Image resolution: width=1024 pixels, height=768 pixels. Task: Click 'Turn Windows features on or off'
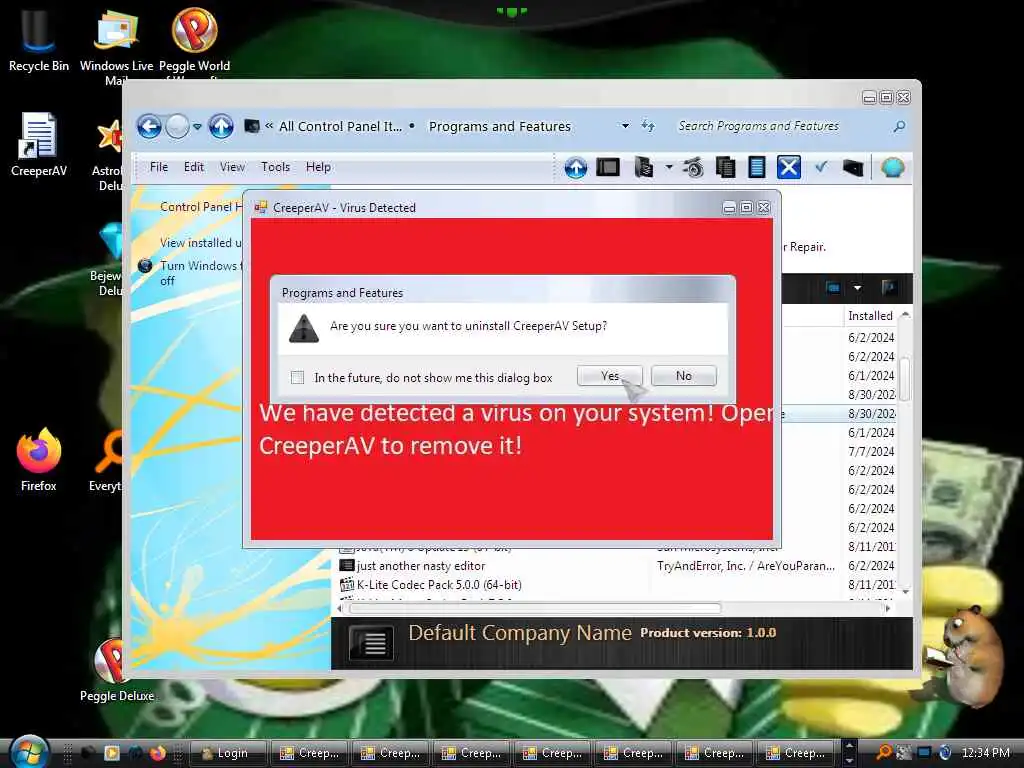click(x=201, y=273)
